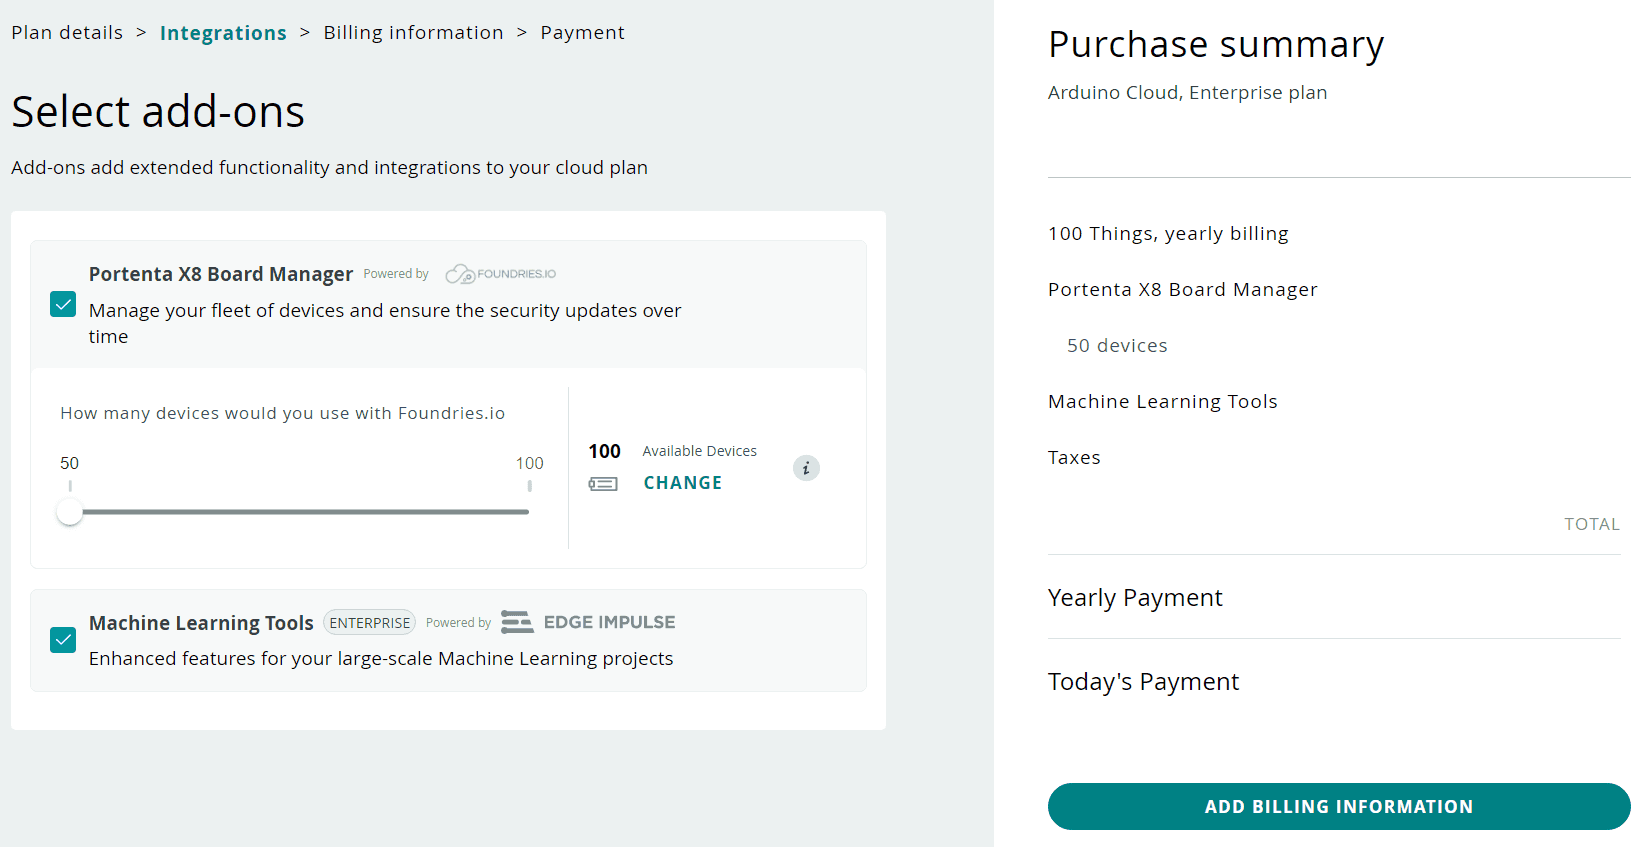Click Portenta X8 Board Manager in Purchase summary
Viewport: 1650px width, 847px height.
pos(1182,290)
